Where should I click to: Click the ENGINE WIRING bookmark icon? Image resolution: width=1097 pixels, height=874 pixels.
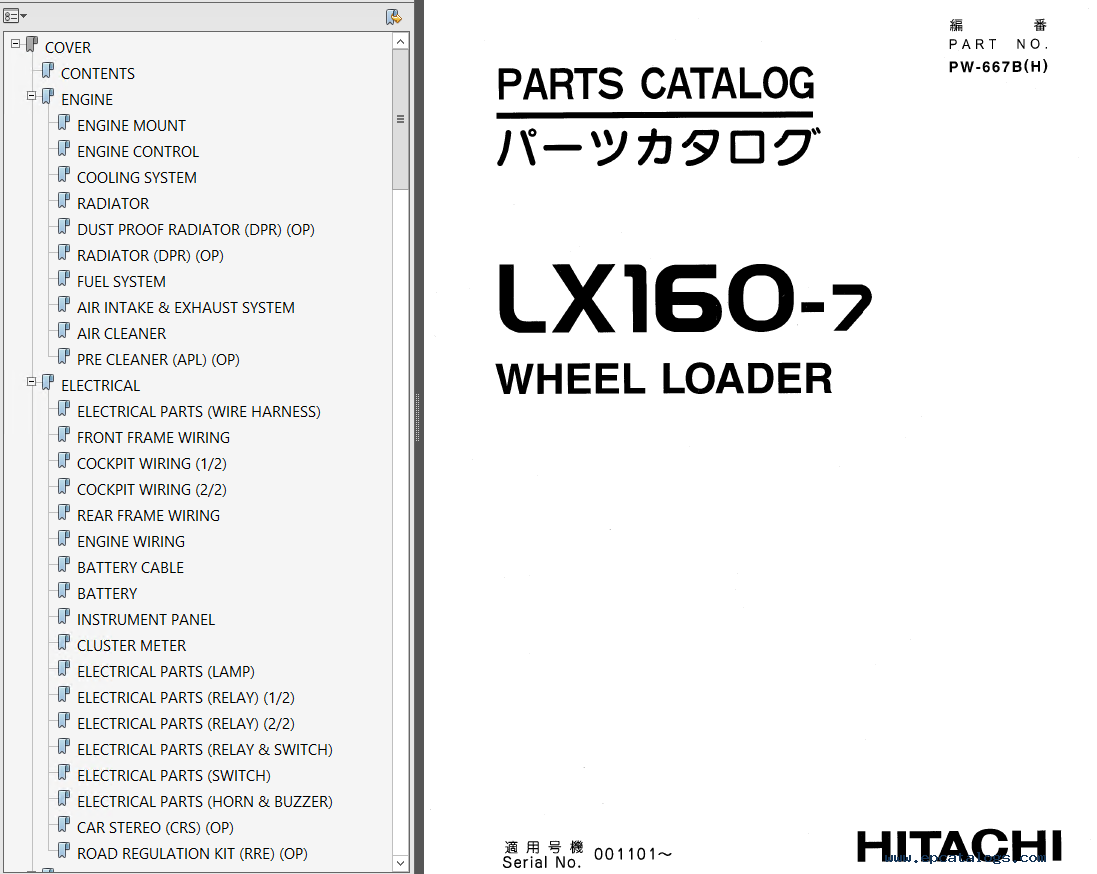(64, 539)
